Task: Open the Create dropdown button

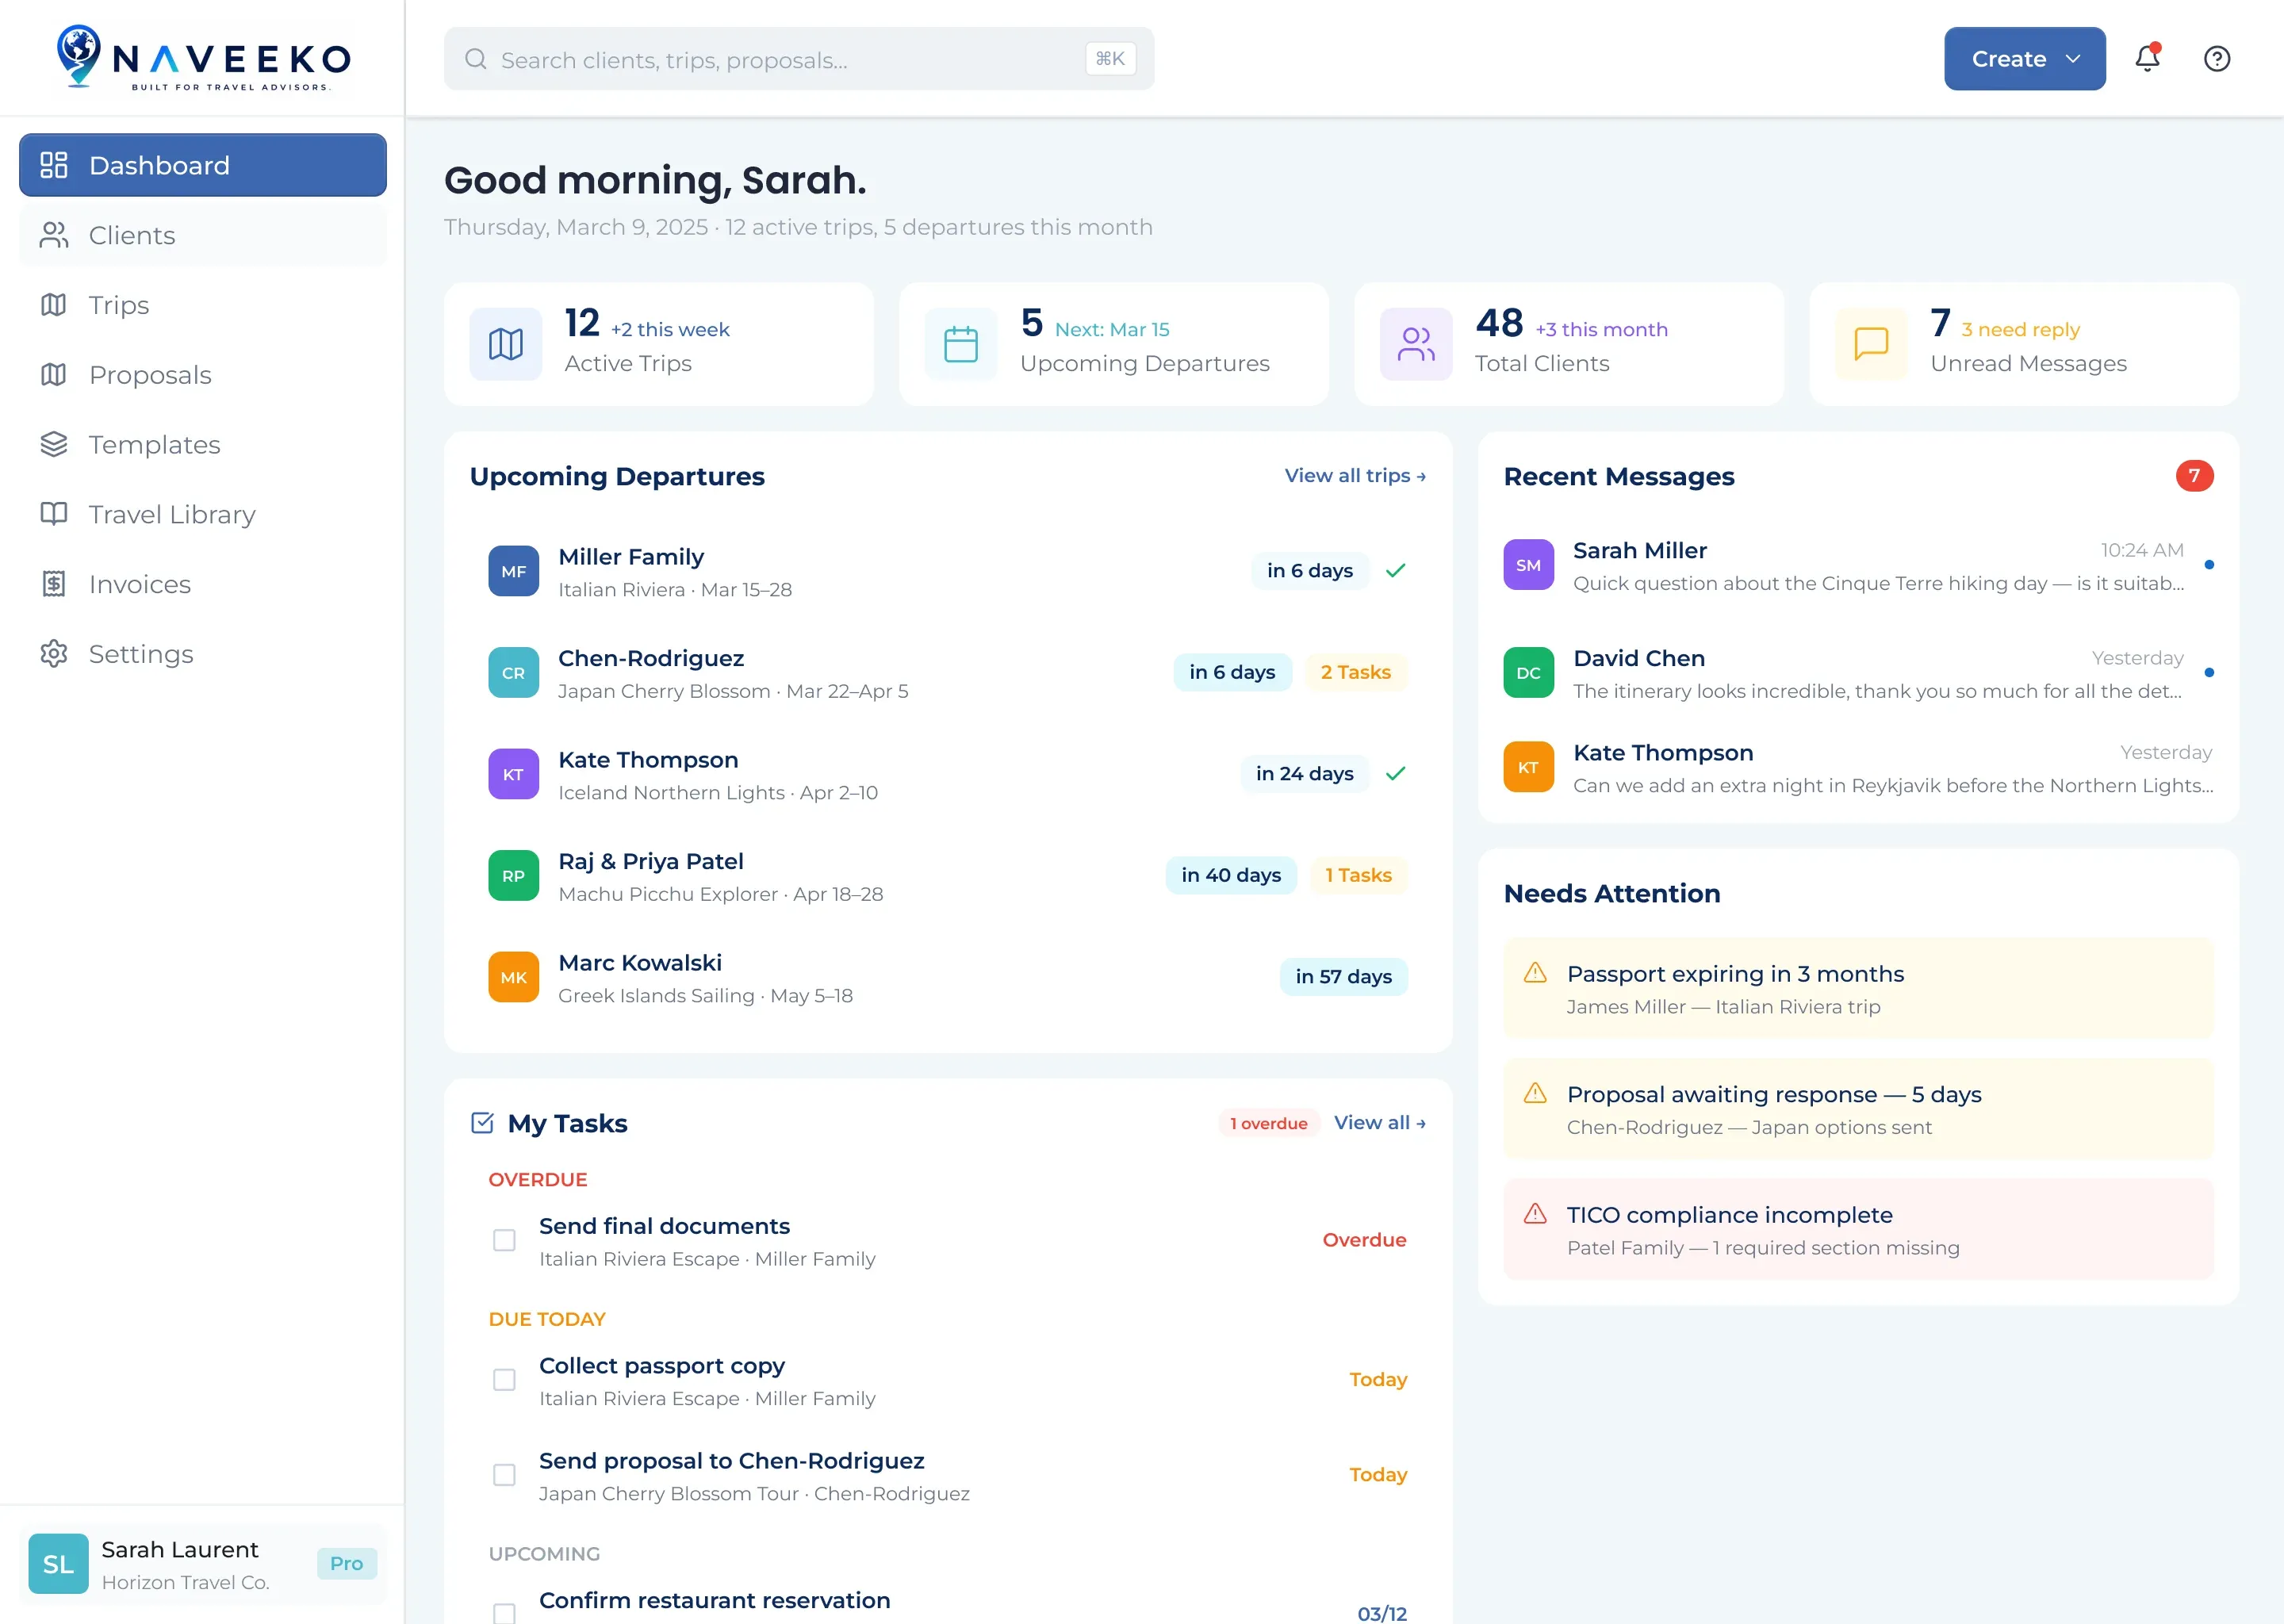Action: 2024,59
